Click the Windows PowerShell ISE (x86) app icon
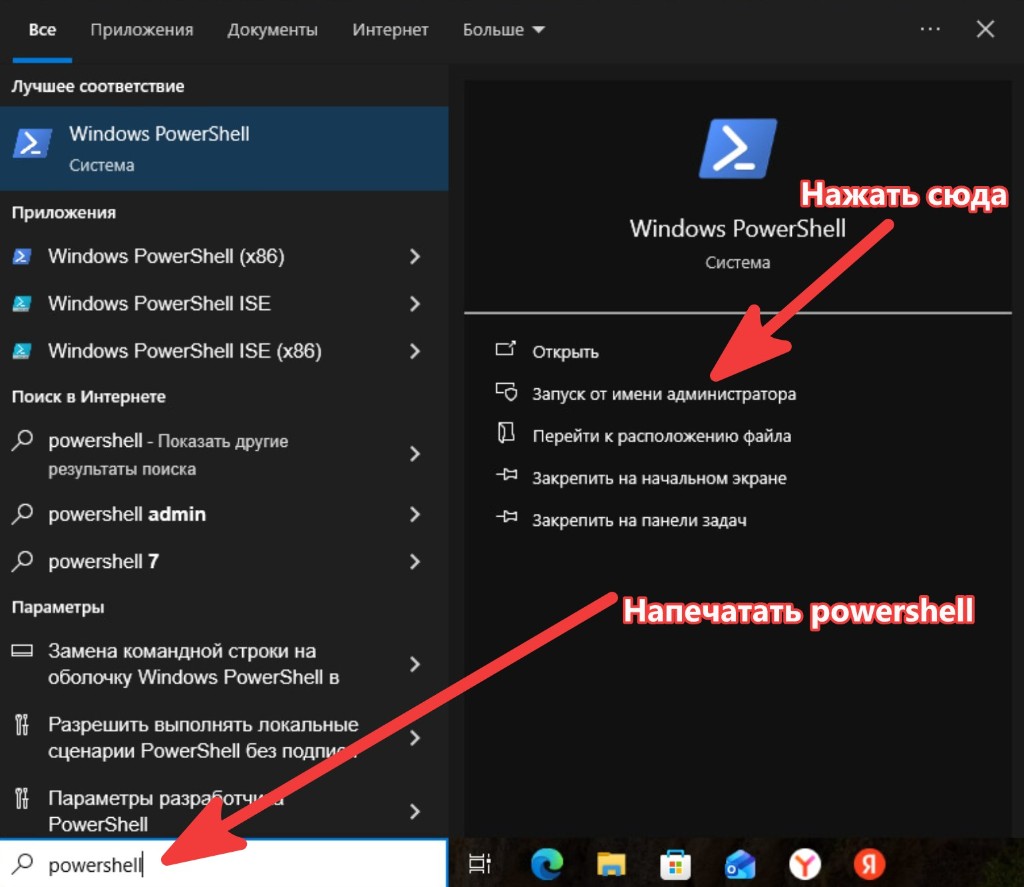The image size is (1024, 887). [22, 351]
